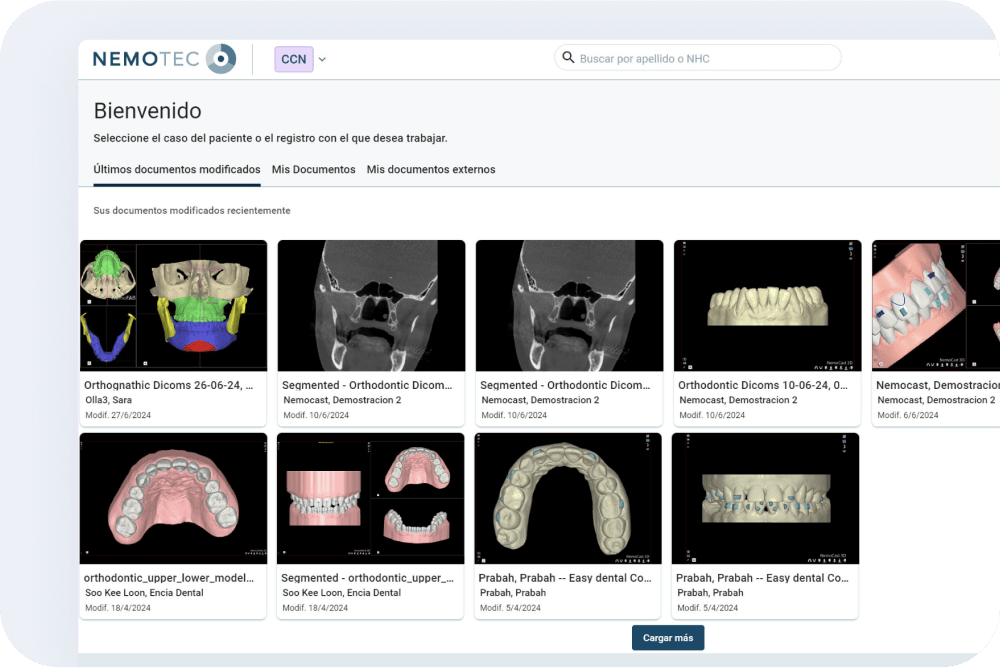The height and width of the screenshot is (668, 1000).
Task: Click Sus documentos modificados recientemente label
Action: 192,211
